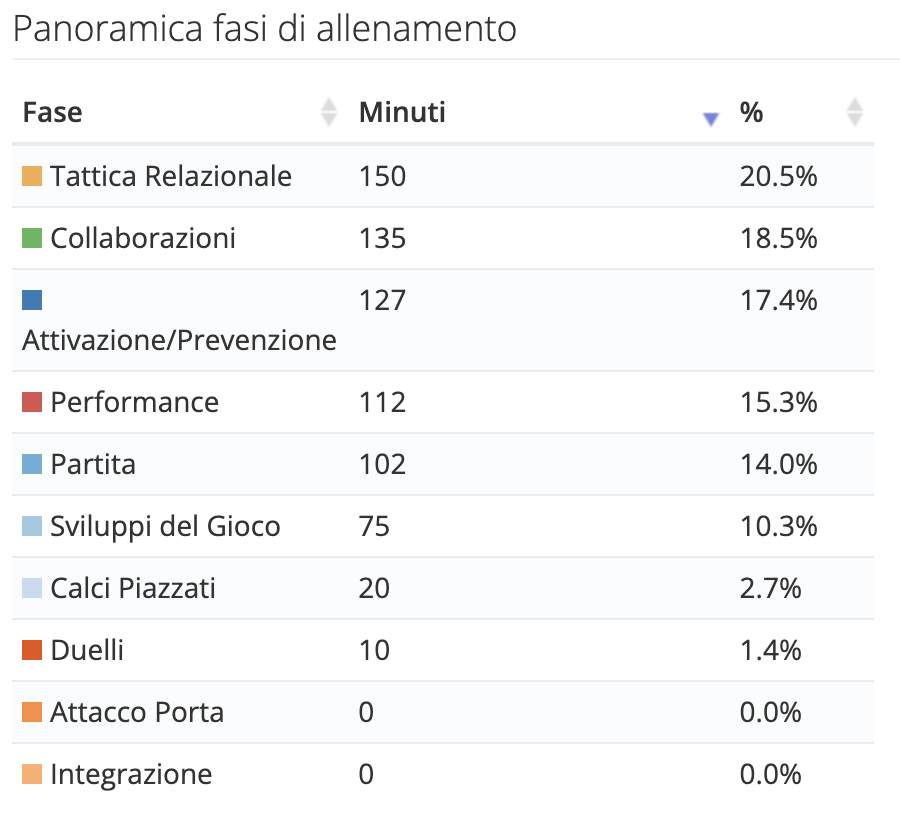Click the dark blue Attivazione/Prevenzione swatch

click(32, 300)
